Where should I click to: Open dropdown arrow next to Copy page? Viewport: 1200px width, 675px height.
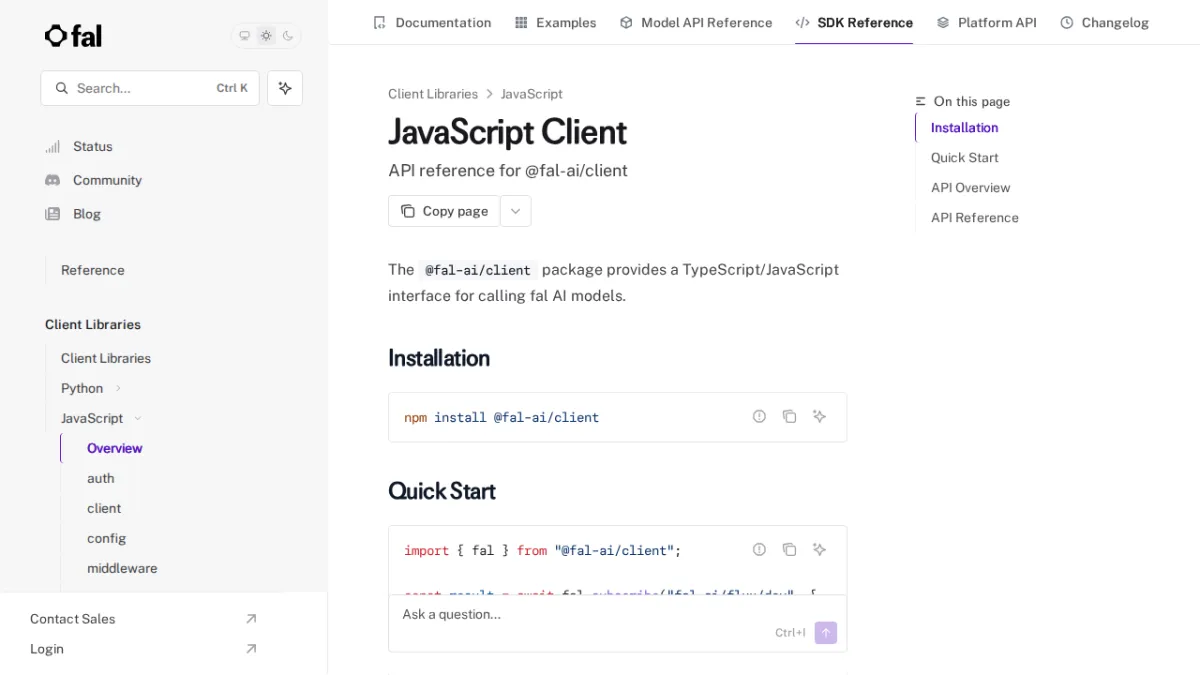click(515, 211)
